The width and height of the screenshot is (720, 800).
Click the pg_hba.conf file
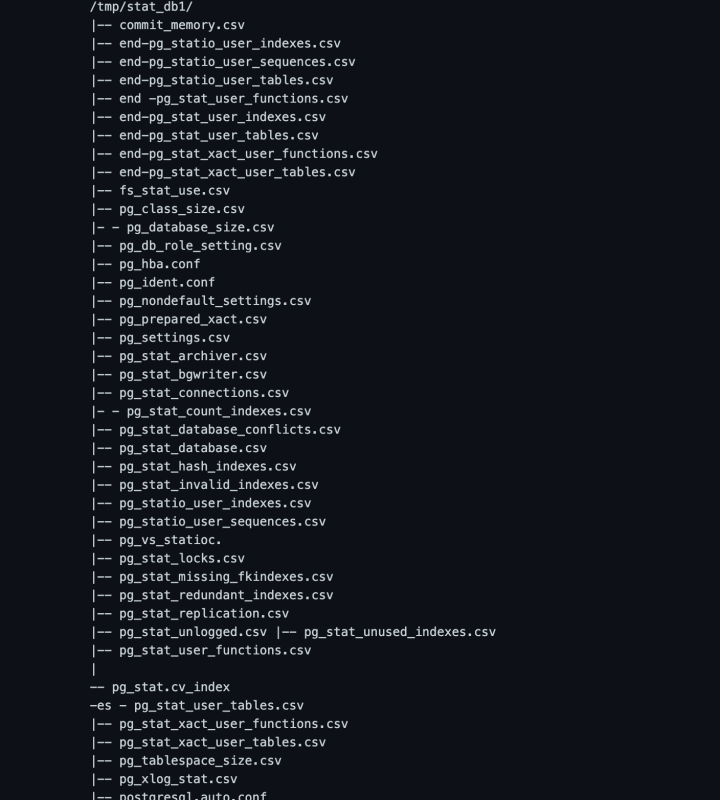[159, 264]
